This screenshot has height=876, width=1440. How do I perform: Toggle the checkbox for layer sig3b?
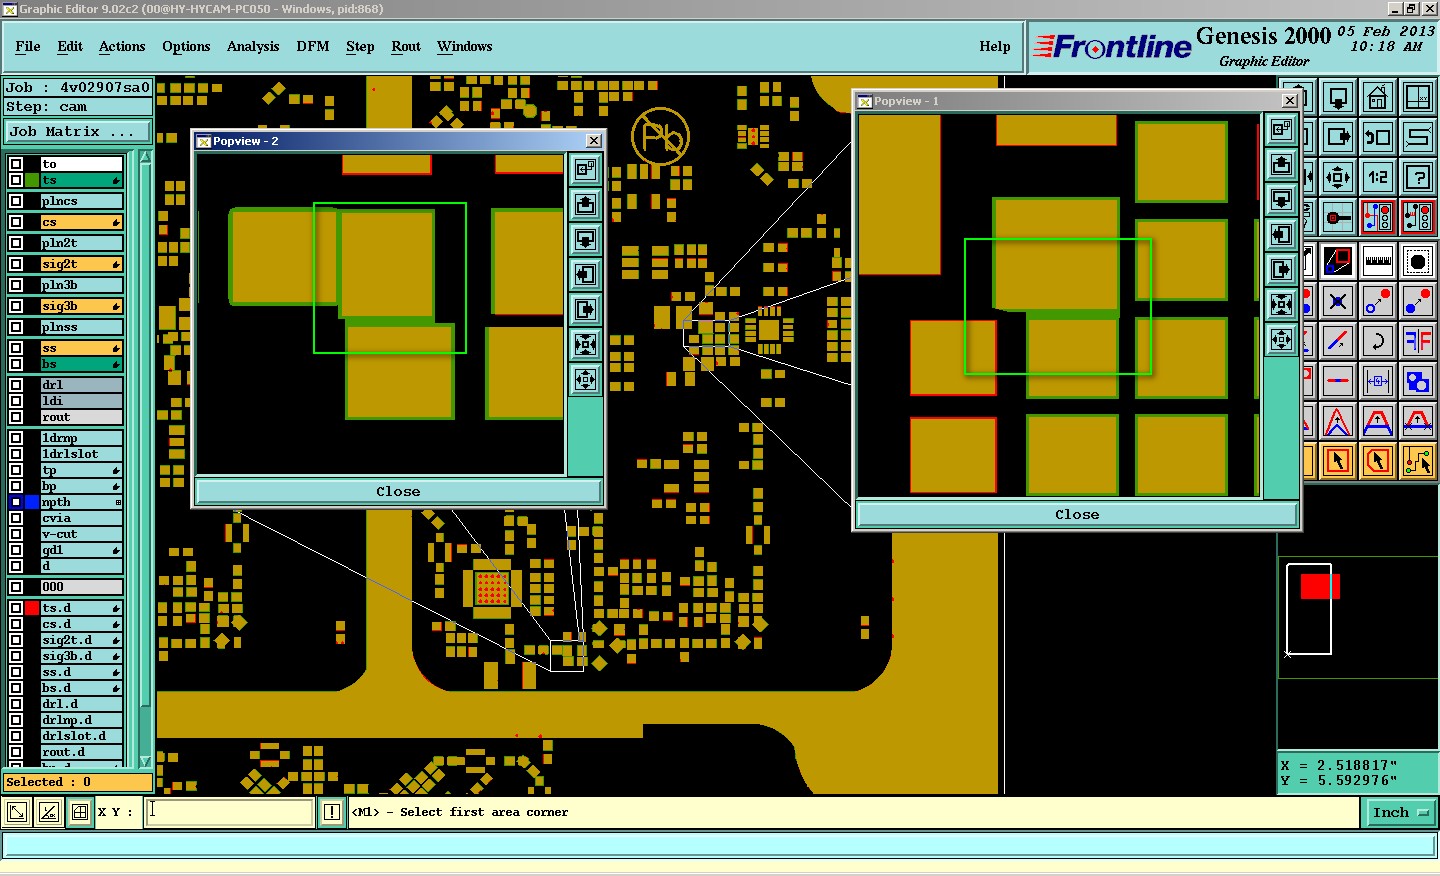[16, 306]
